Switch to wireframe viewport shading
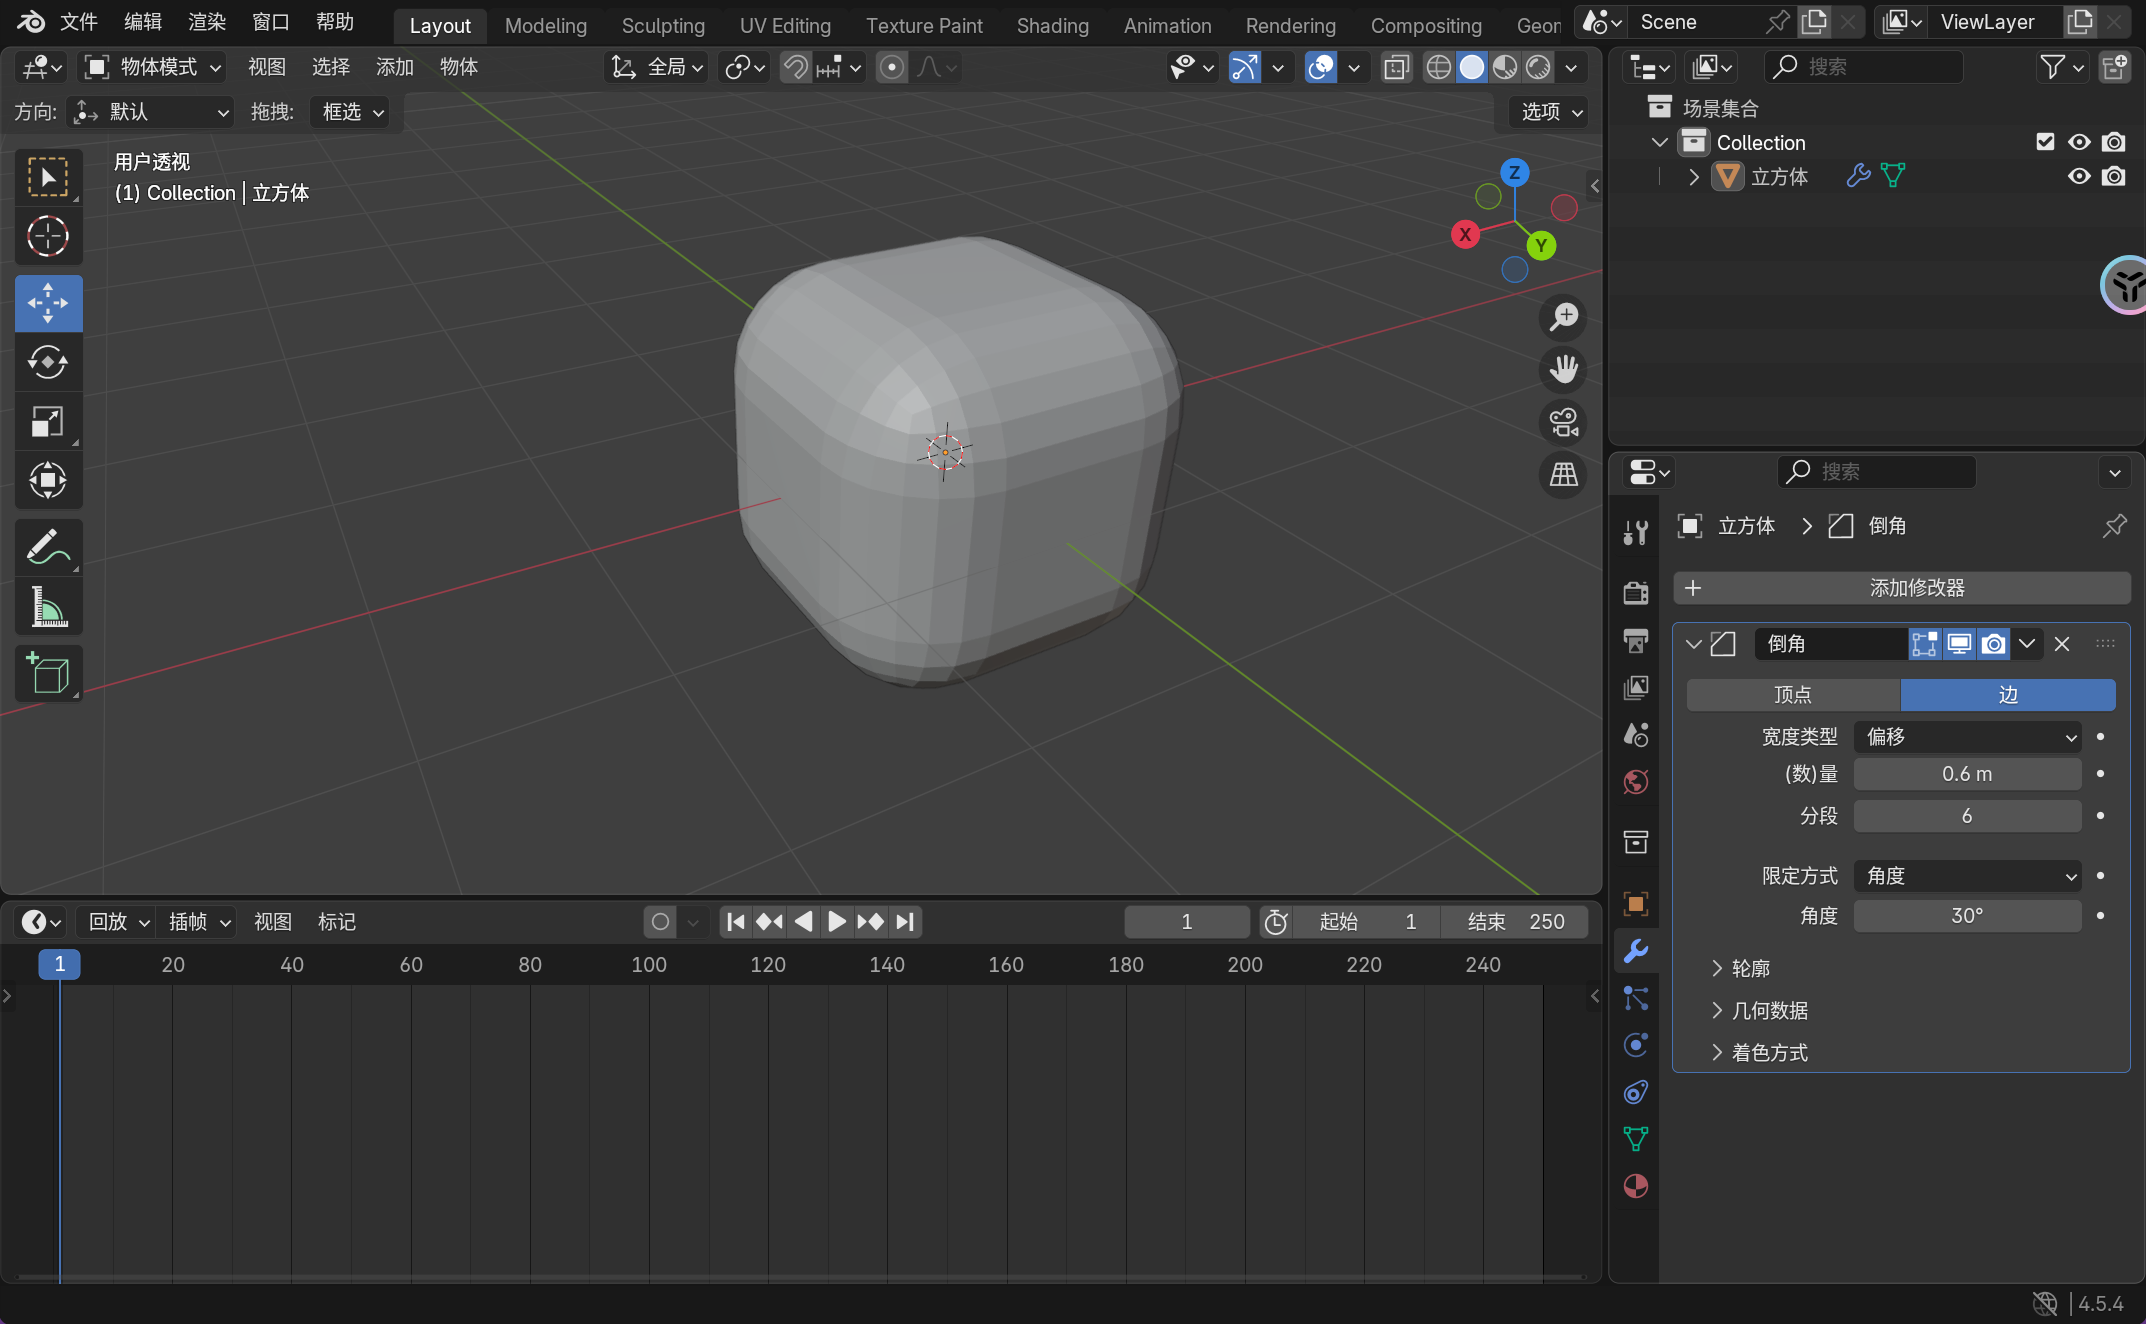This screenshot has width=2146, height=1324. pyautogui.click(x=1438, y=67)
